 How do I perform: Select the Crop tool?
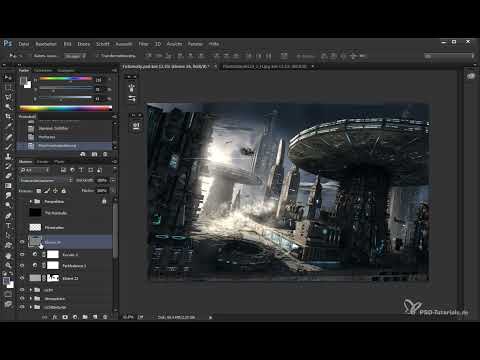click(x=8, y=116)
